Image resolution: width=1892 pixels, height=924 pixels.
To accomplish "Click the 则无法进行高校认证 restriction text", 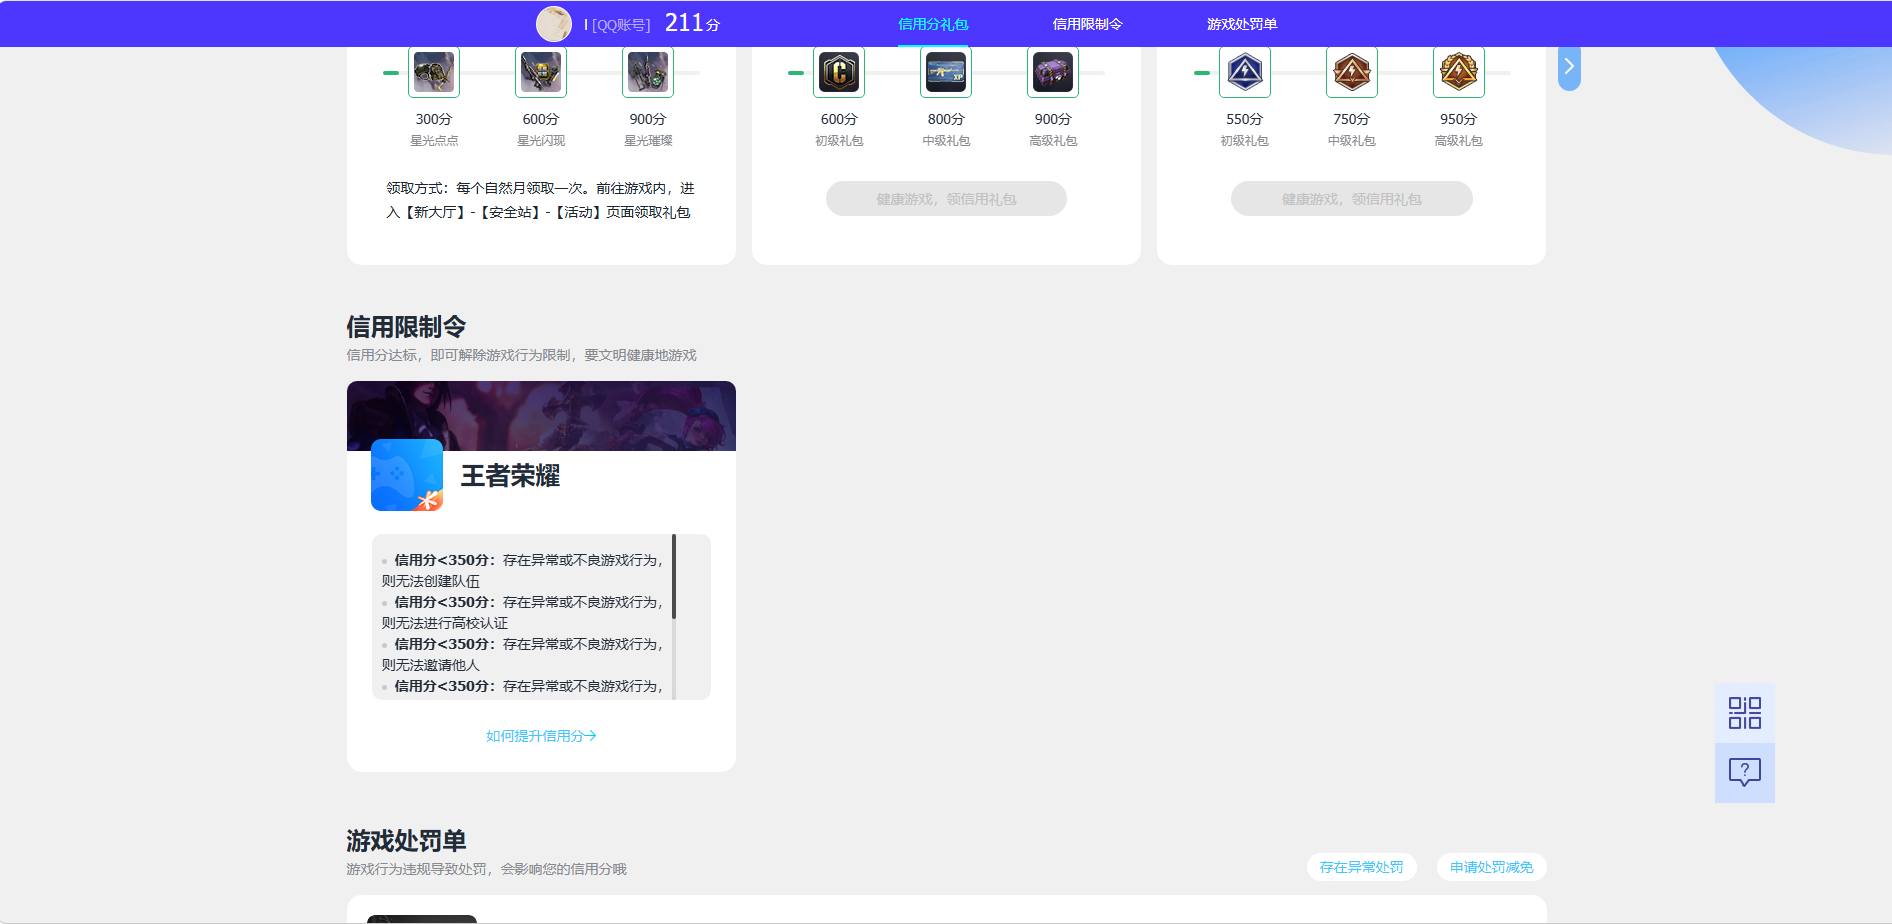I will 444,623.
